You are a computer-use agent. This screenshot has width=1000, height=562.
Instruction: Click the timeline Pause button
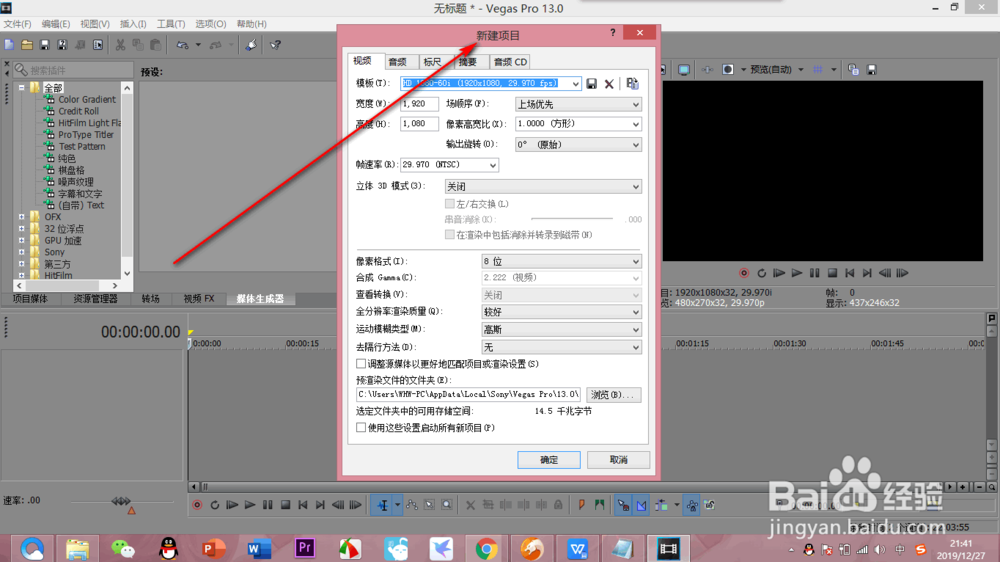coord(268,505)
